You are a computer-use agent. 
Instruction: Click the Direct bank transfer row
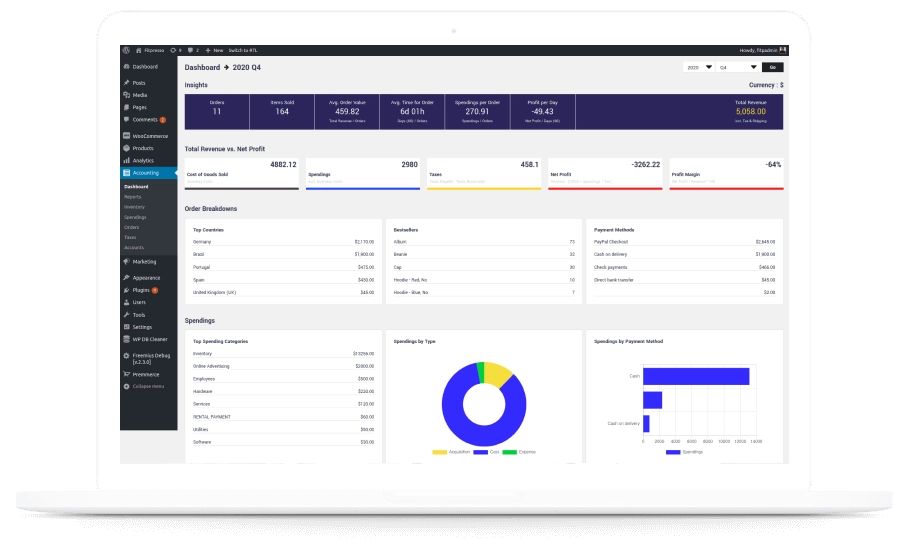click(x=684, y=280)
